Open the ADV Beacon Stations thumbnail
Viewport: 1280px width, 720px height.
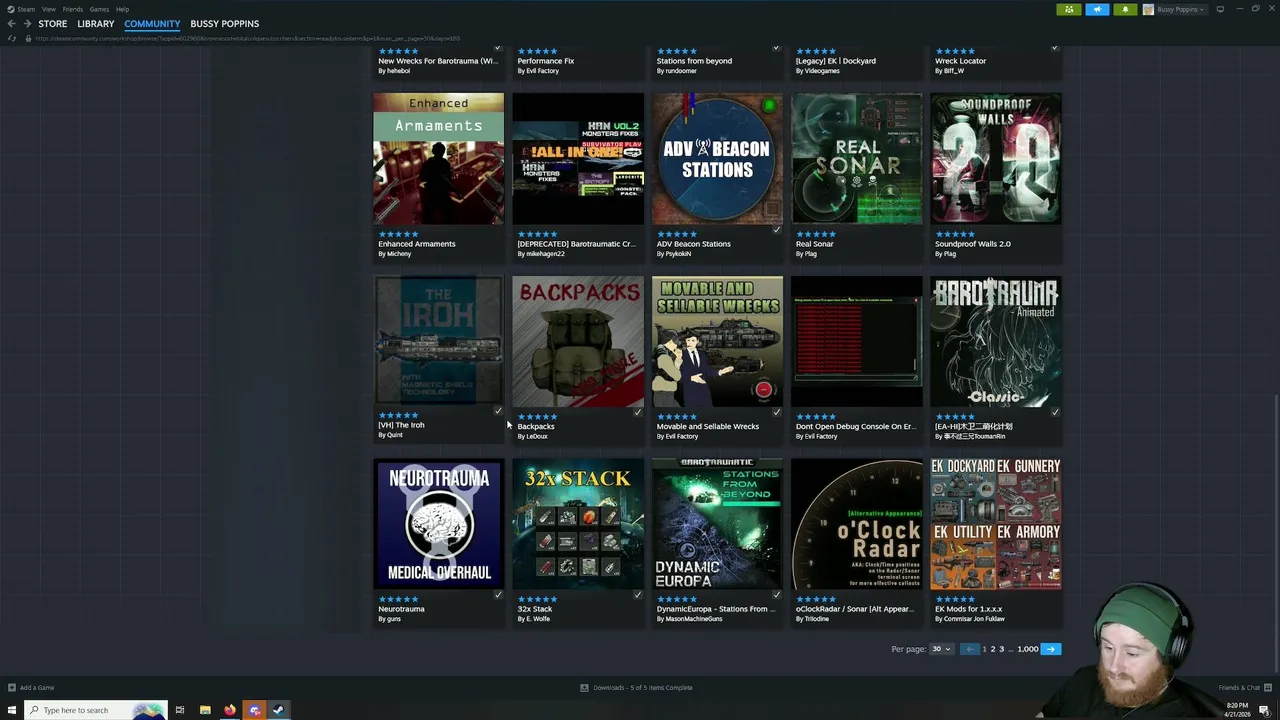[x=717, y=159]
